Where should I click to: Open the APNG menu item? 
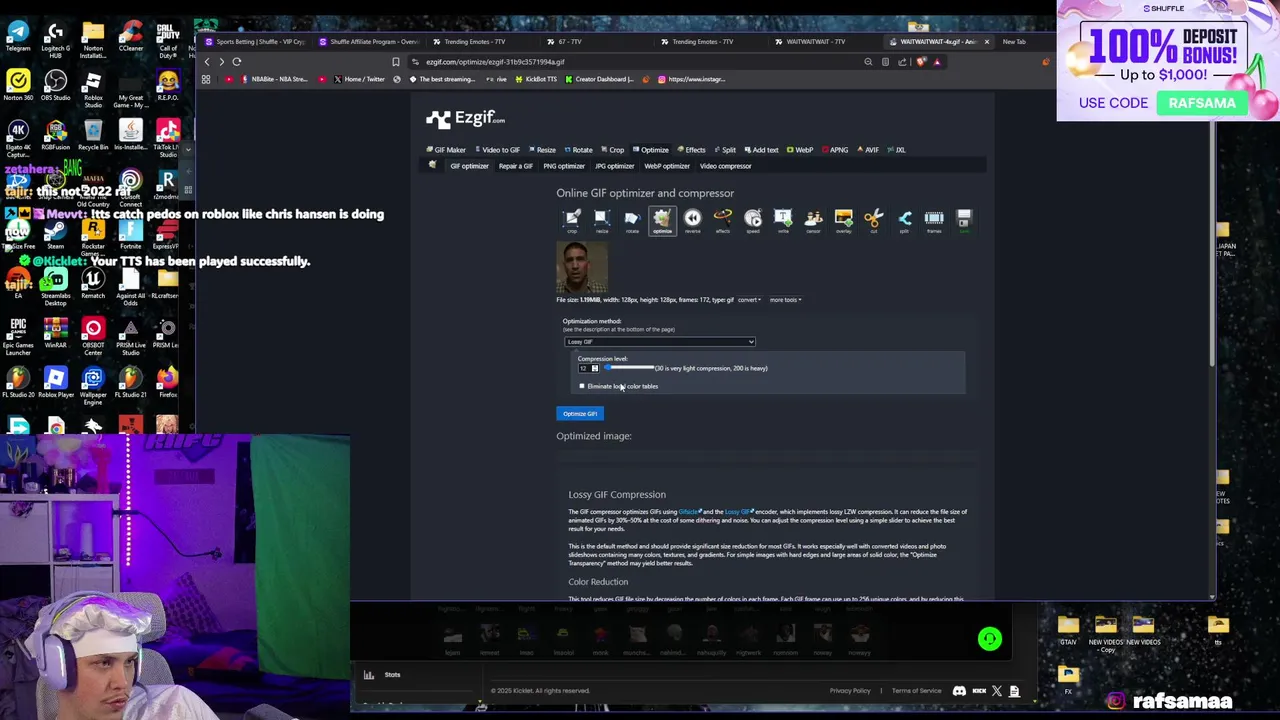pos(835,150)
